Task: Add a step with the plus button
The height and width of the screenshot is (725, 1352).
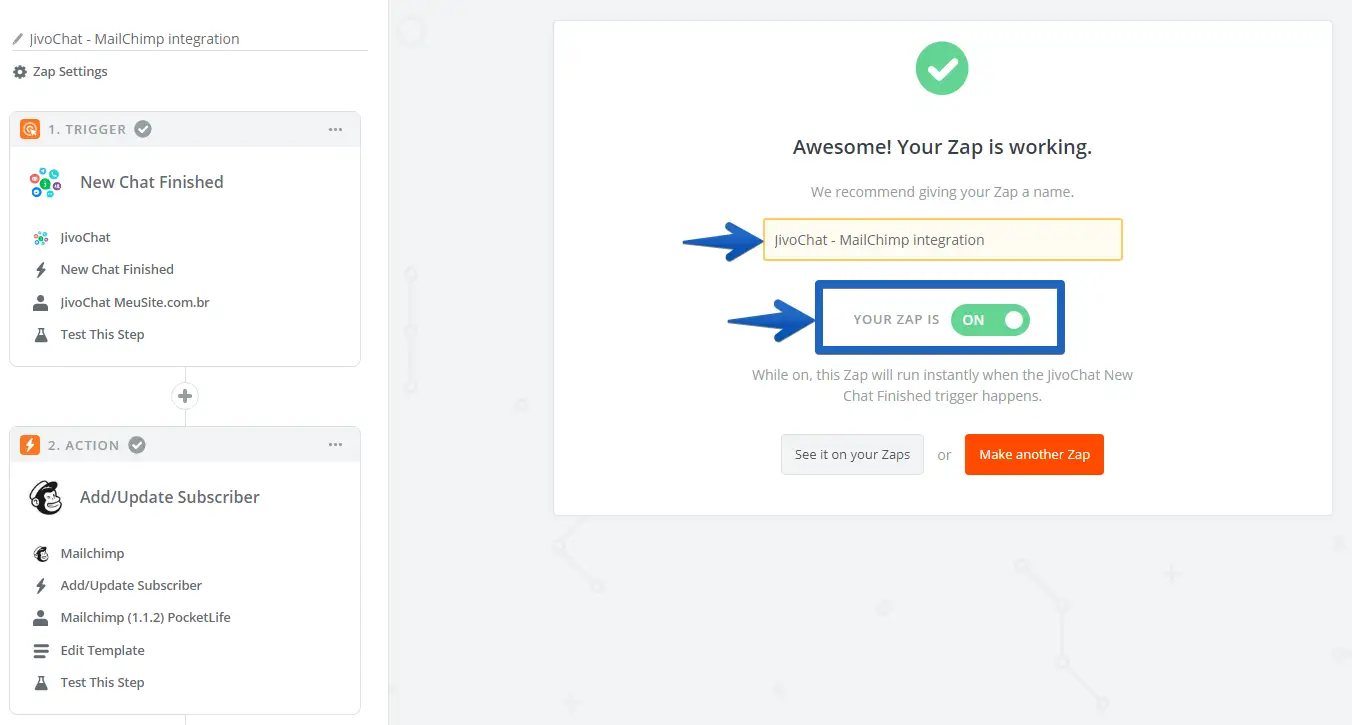Action: click(185, 396)
